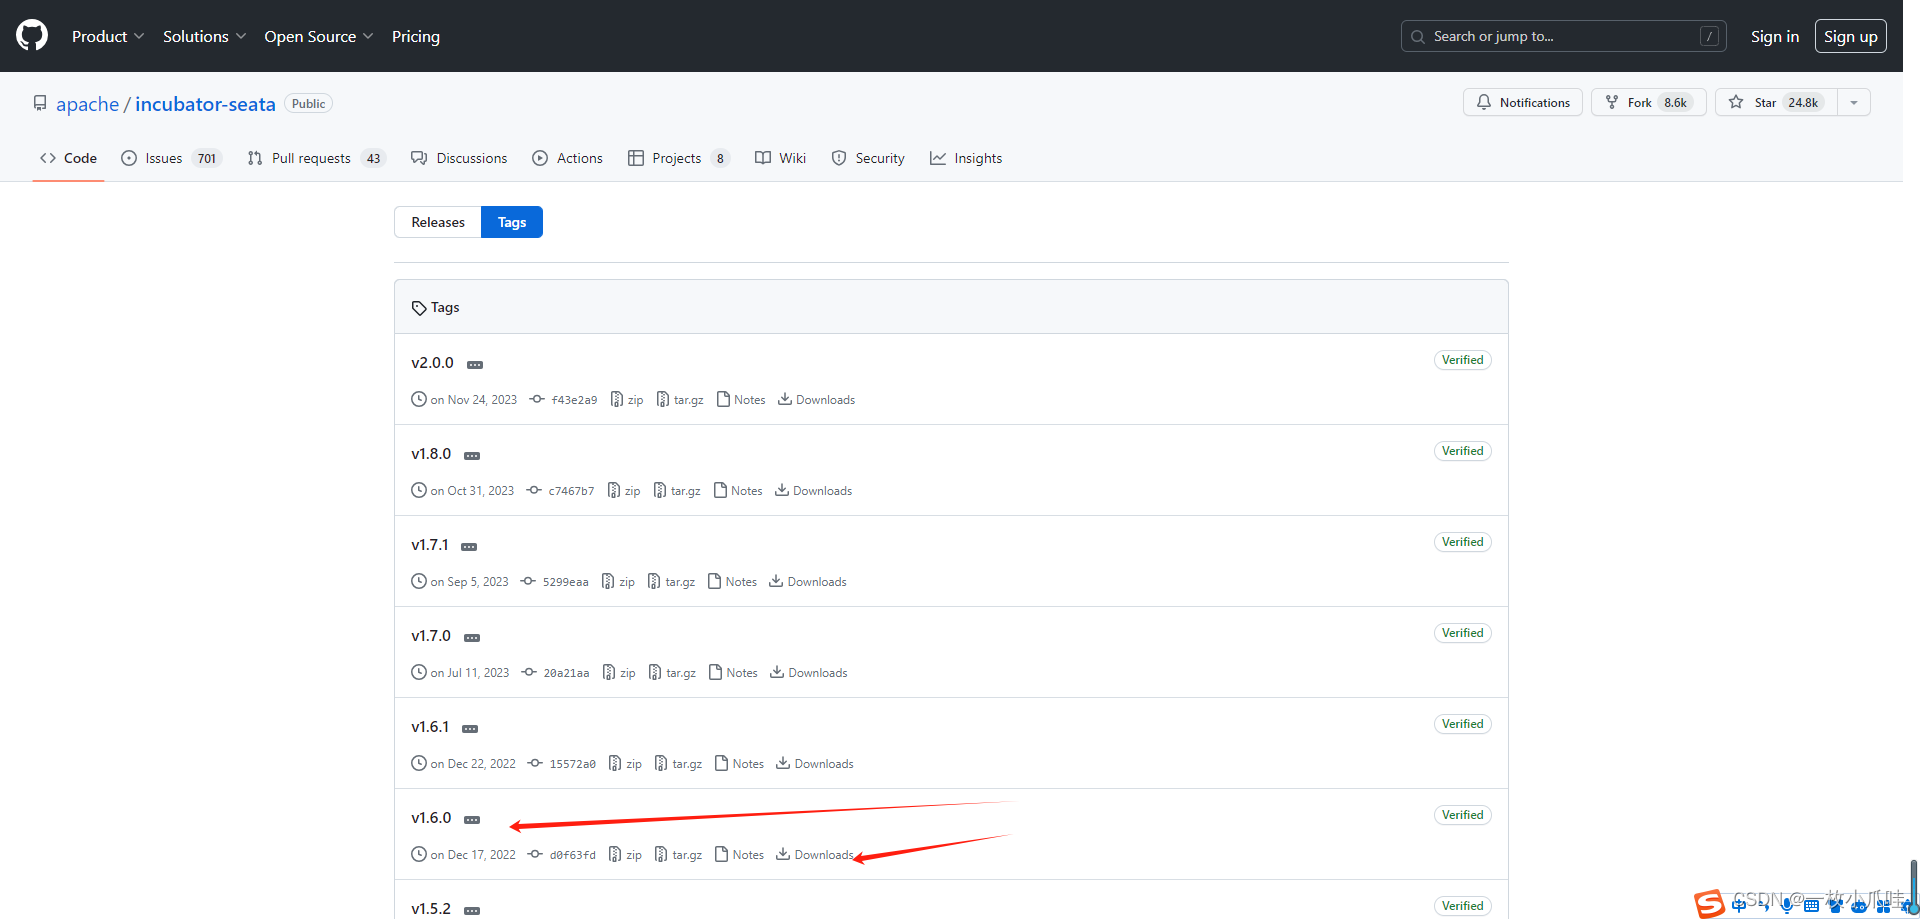Download the v2.0.0 tar.gz archive

[x=680, y=400]
